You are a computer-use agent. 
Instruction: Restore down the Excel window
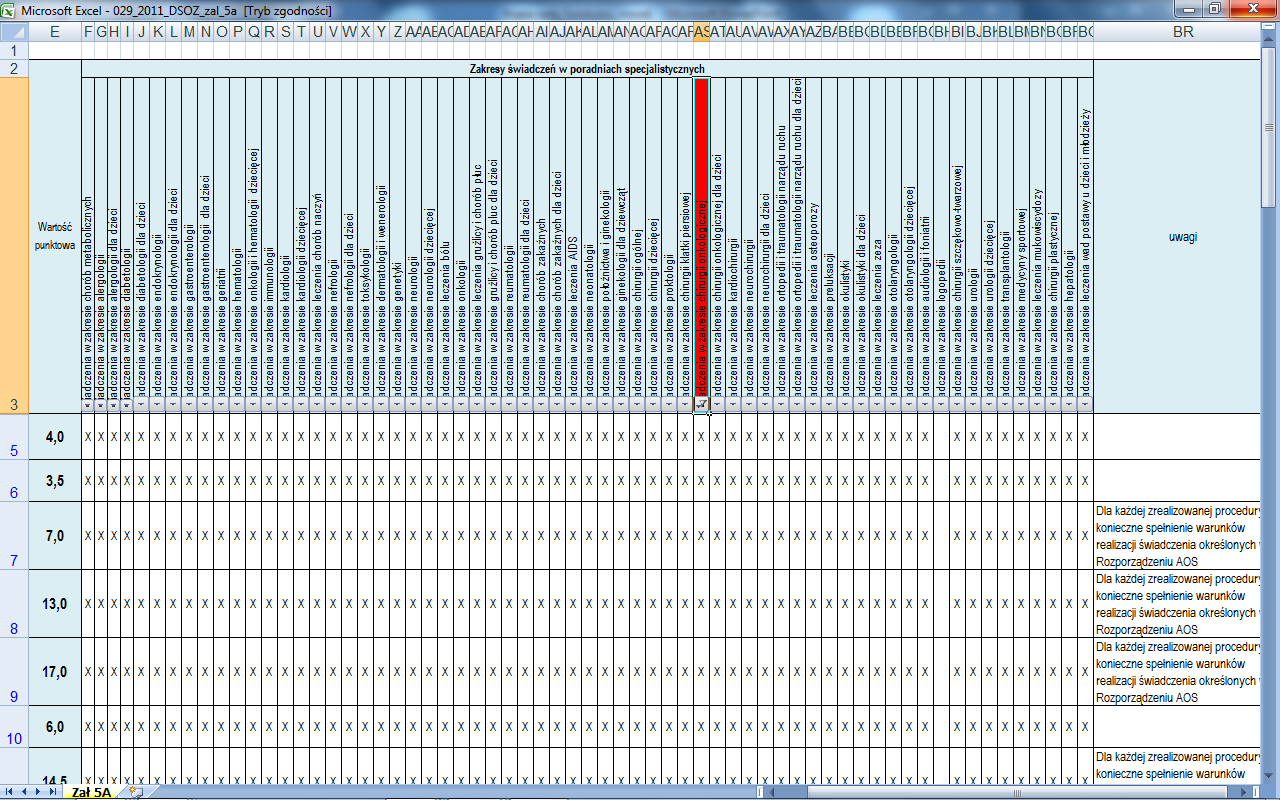[1214, 8]
